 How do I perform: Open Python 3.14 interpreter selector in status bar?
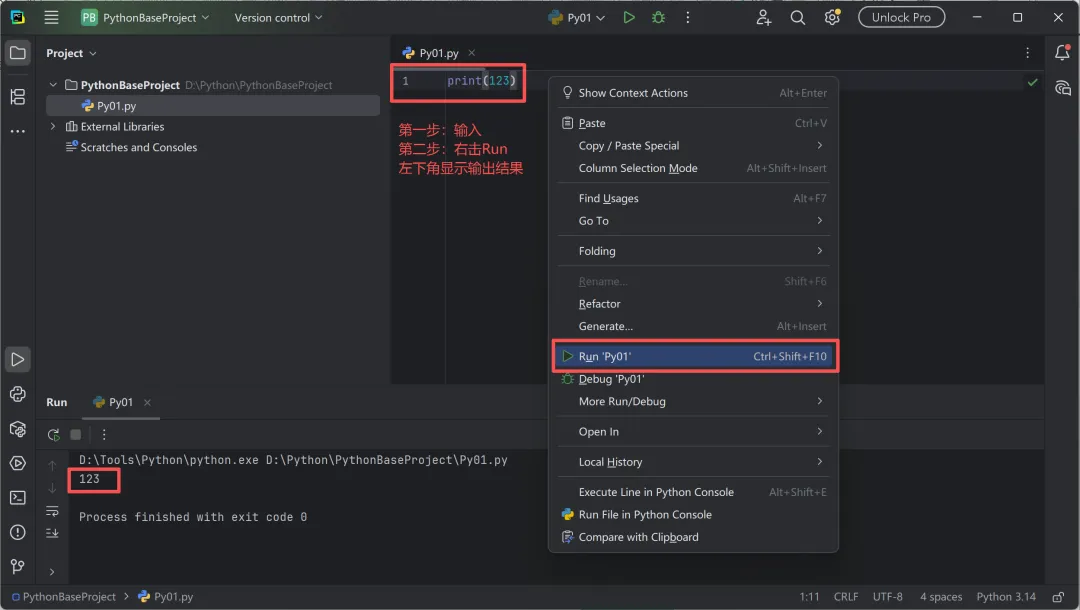(x=1006, y=597)
